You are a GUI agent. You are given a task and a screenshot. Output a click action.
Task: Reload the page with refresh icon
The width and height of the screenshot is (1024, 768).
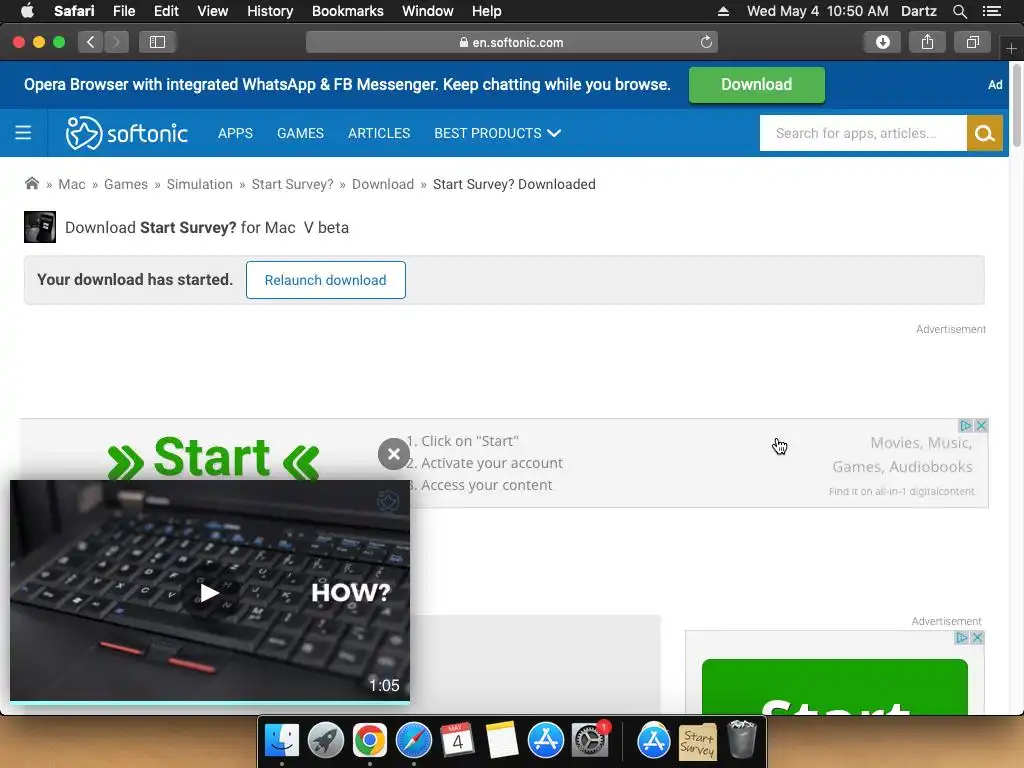point(706,42)
